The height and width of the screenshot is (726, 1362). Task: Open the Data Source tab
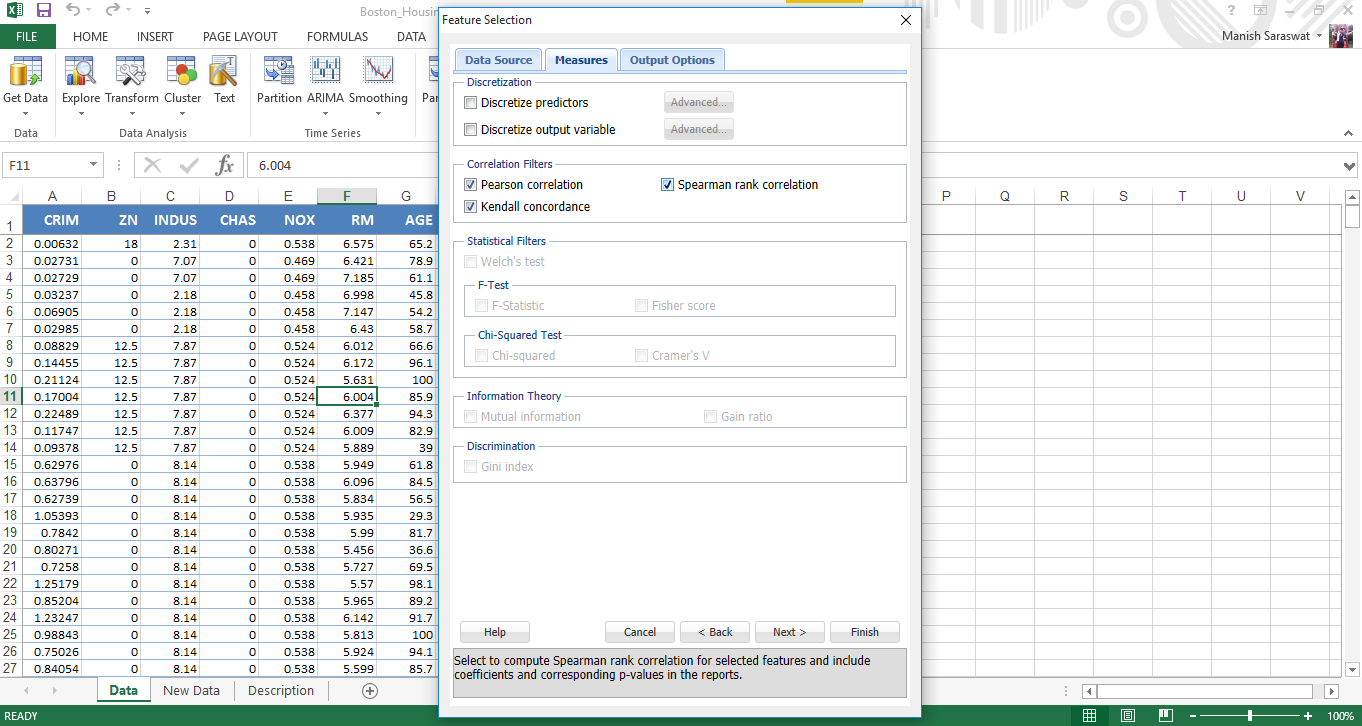498,60
